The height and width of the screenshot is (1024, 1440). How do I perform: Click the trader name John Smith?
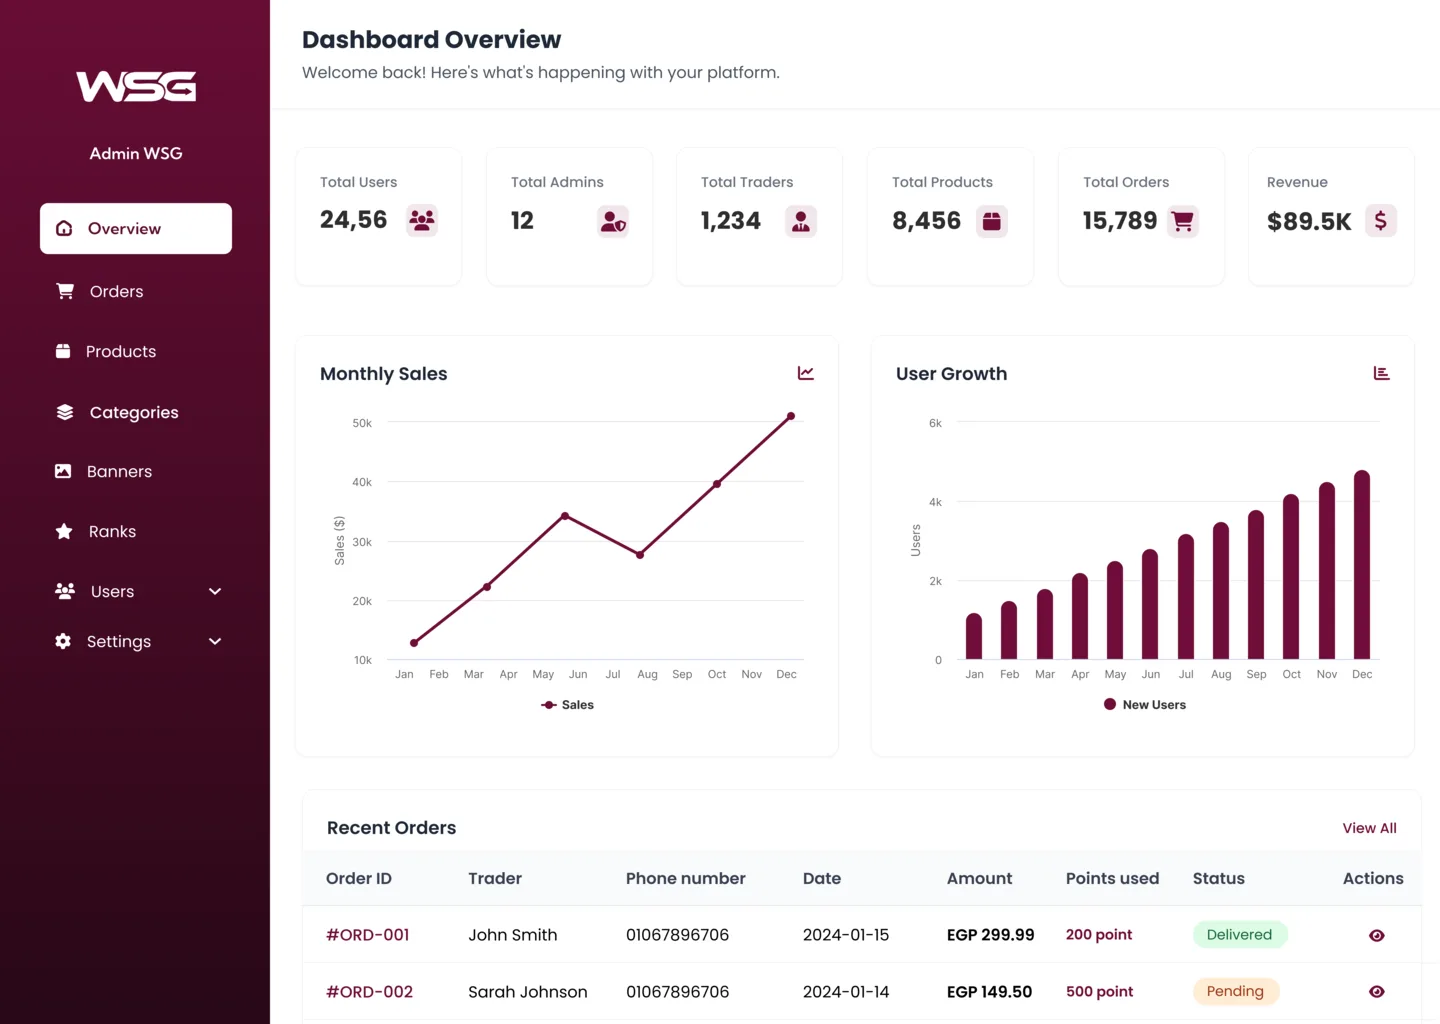(x=513, y=935)
